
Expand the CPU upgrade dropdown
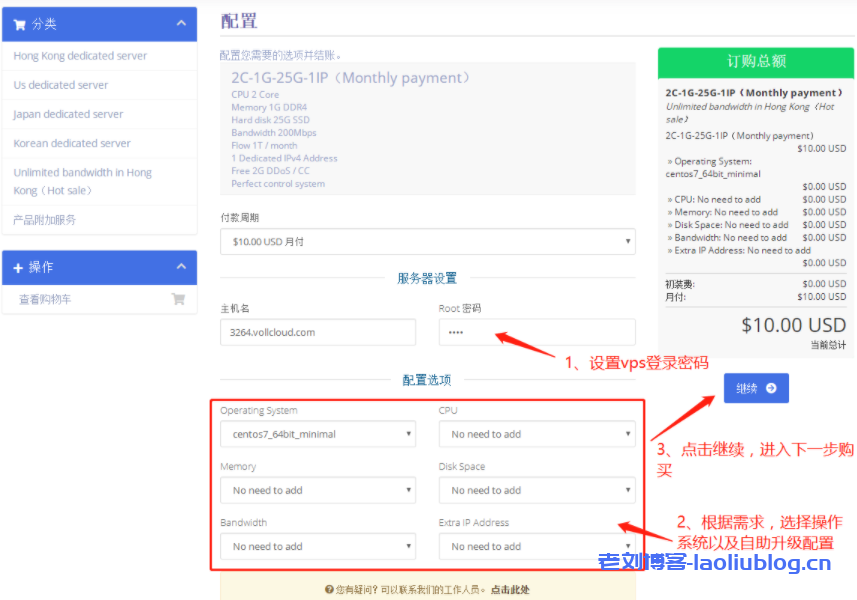[536, 434]
